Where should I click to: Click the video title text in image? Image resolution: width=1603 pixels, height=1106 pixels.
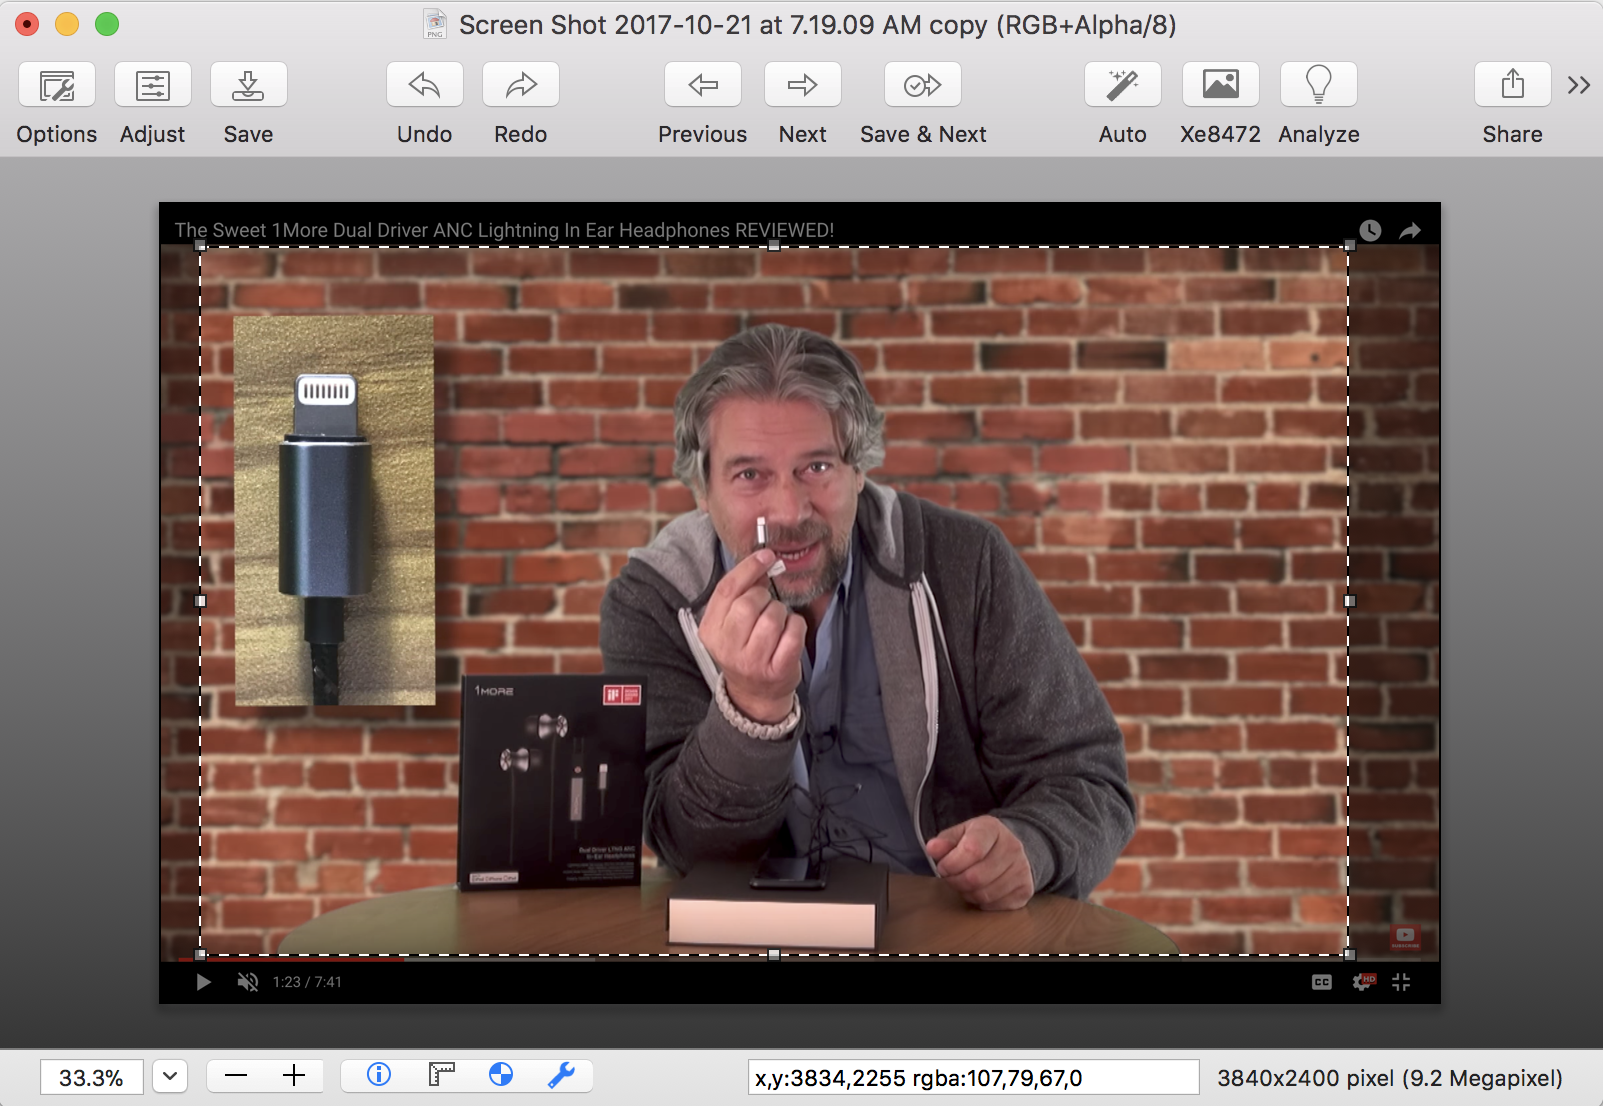[x=504, y=230]
